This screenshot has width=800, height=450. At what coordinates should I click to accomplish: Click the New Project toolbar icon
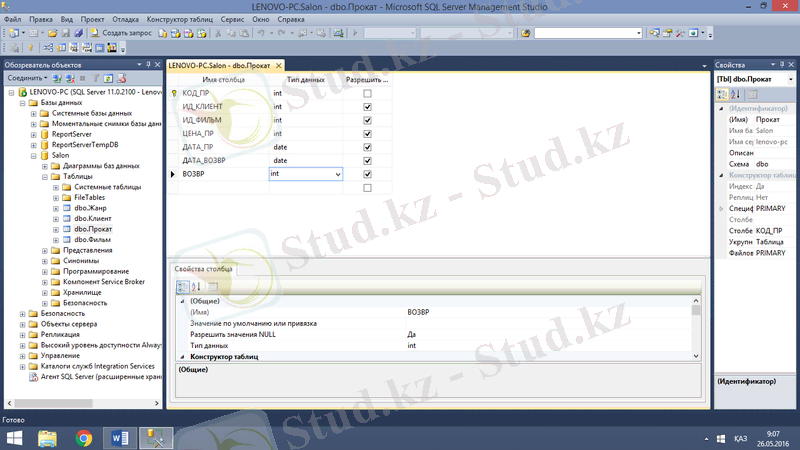[14, 33]
